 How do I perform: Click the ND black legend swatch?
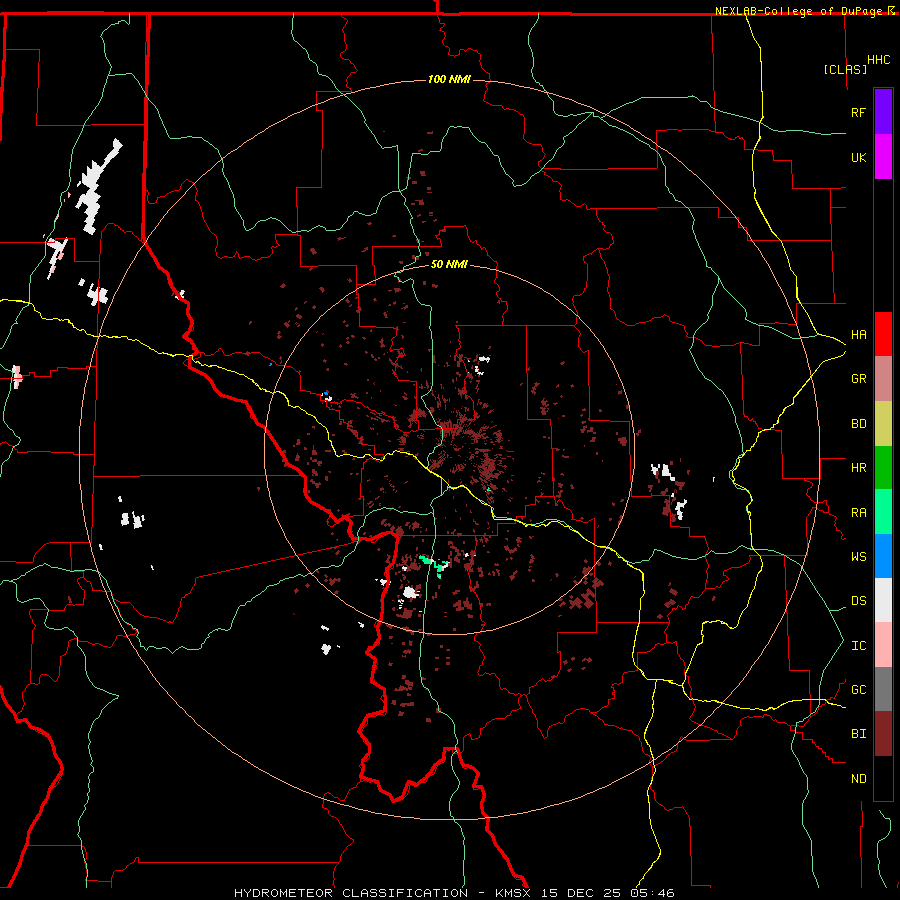pyautogui.click(x=883, y=778)
